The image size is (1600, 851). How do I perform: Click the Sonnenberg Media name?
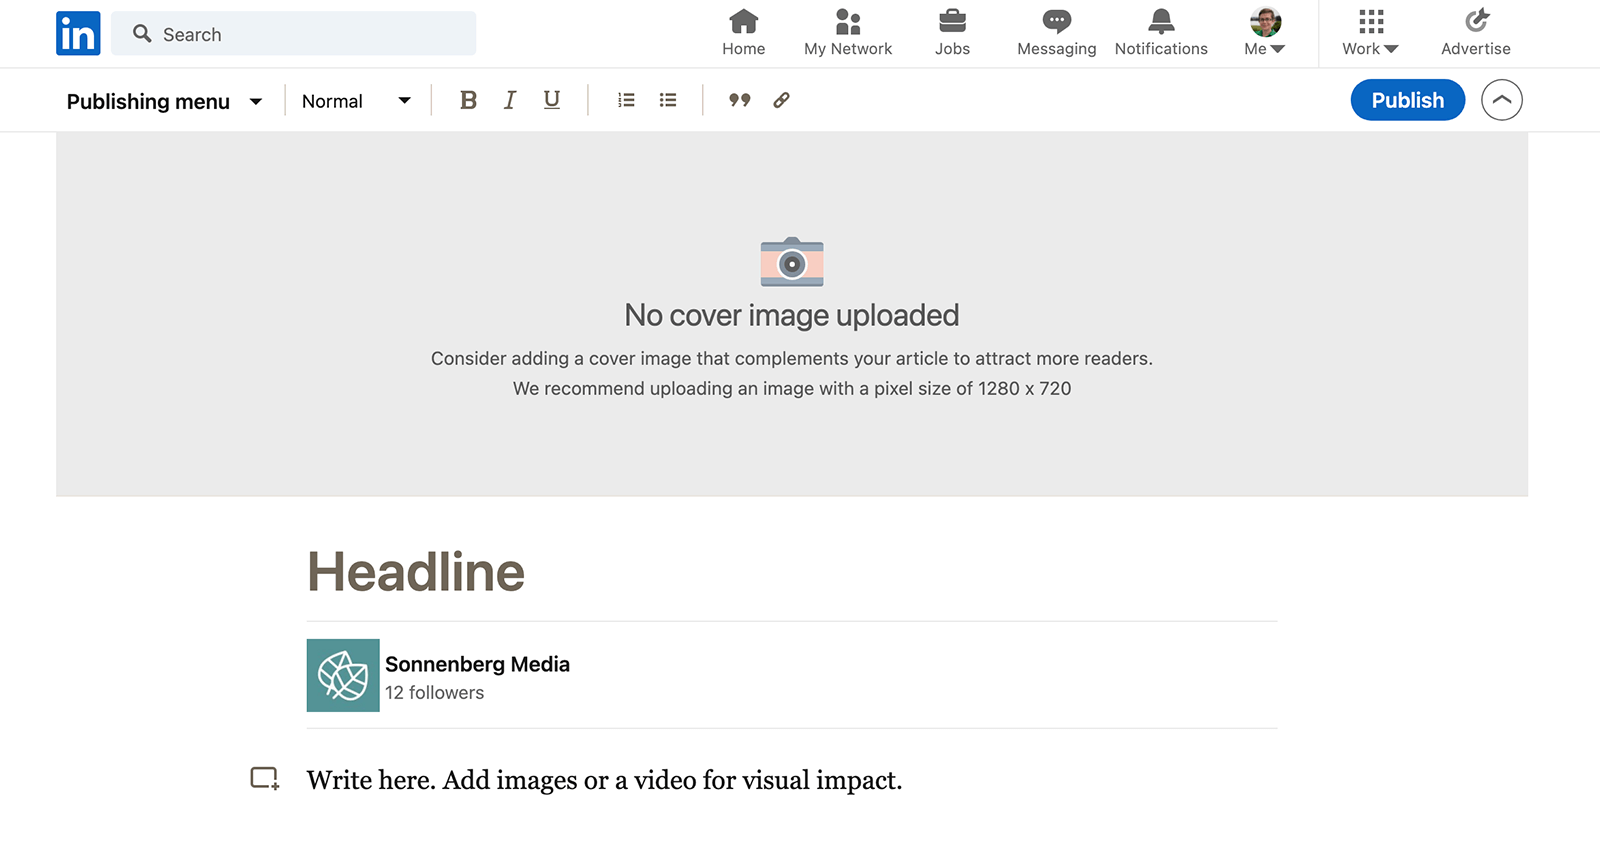477,664
